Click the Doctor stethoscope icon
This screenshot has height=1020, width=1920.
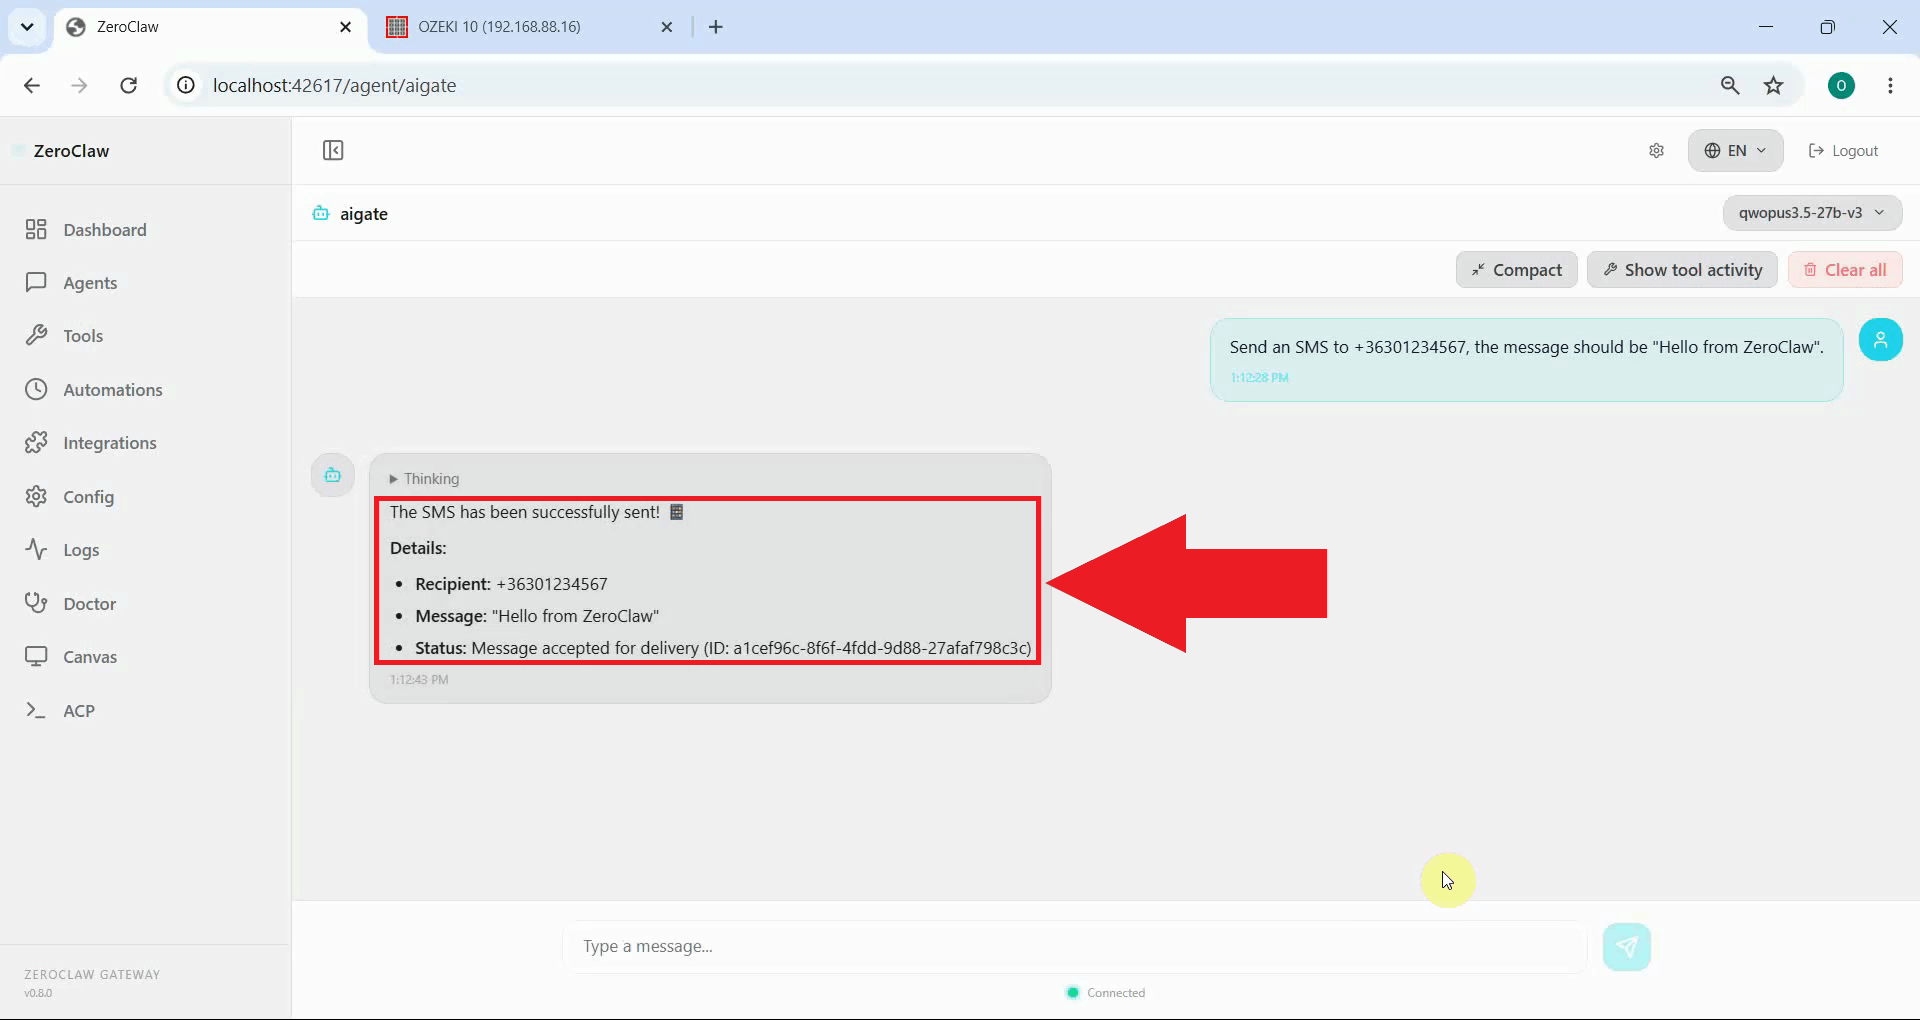coord(36,603)
